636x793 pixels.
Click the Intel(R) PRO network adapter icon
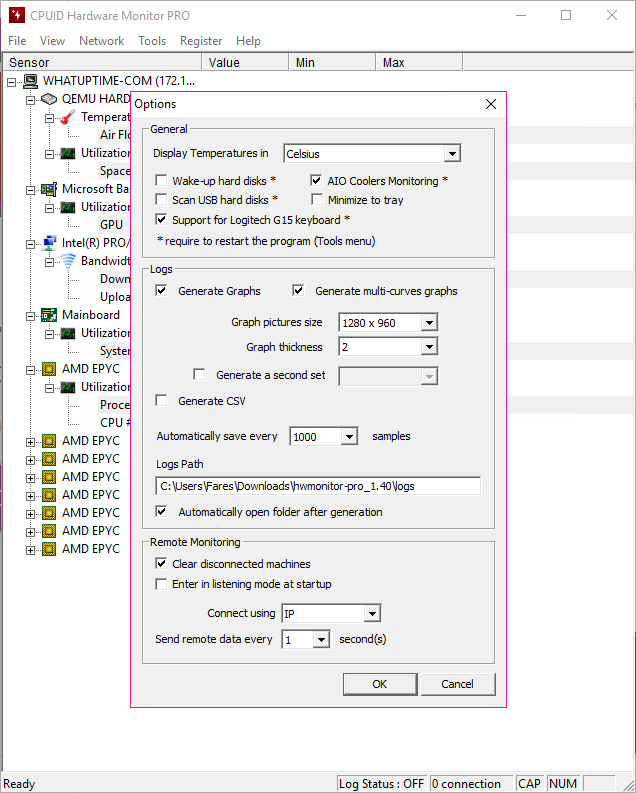[x=49, y=243]
